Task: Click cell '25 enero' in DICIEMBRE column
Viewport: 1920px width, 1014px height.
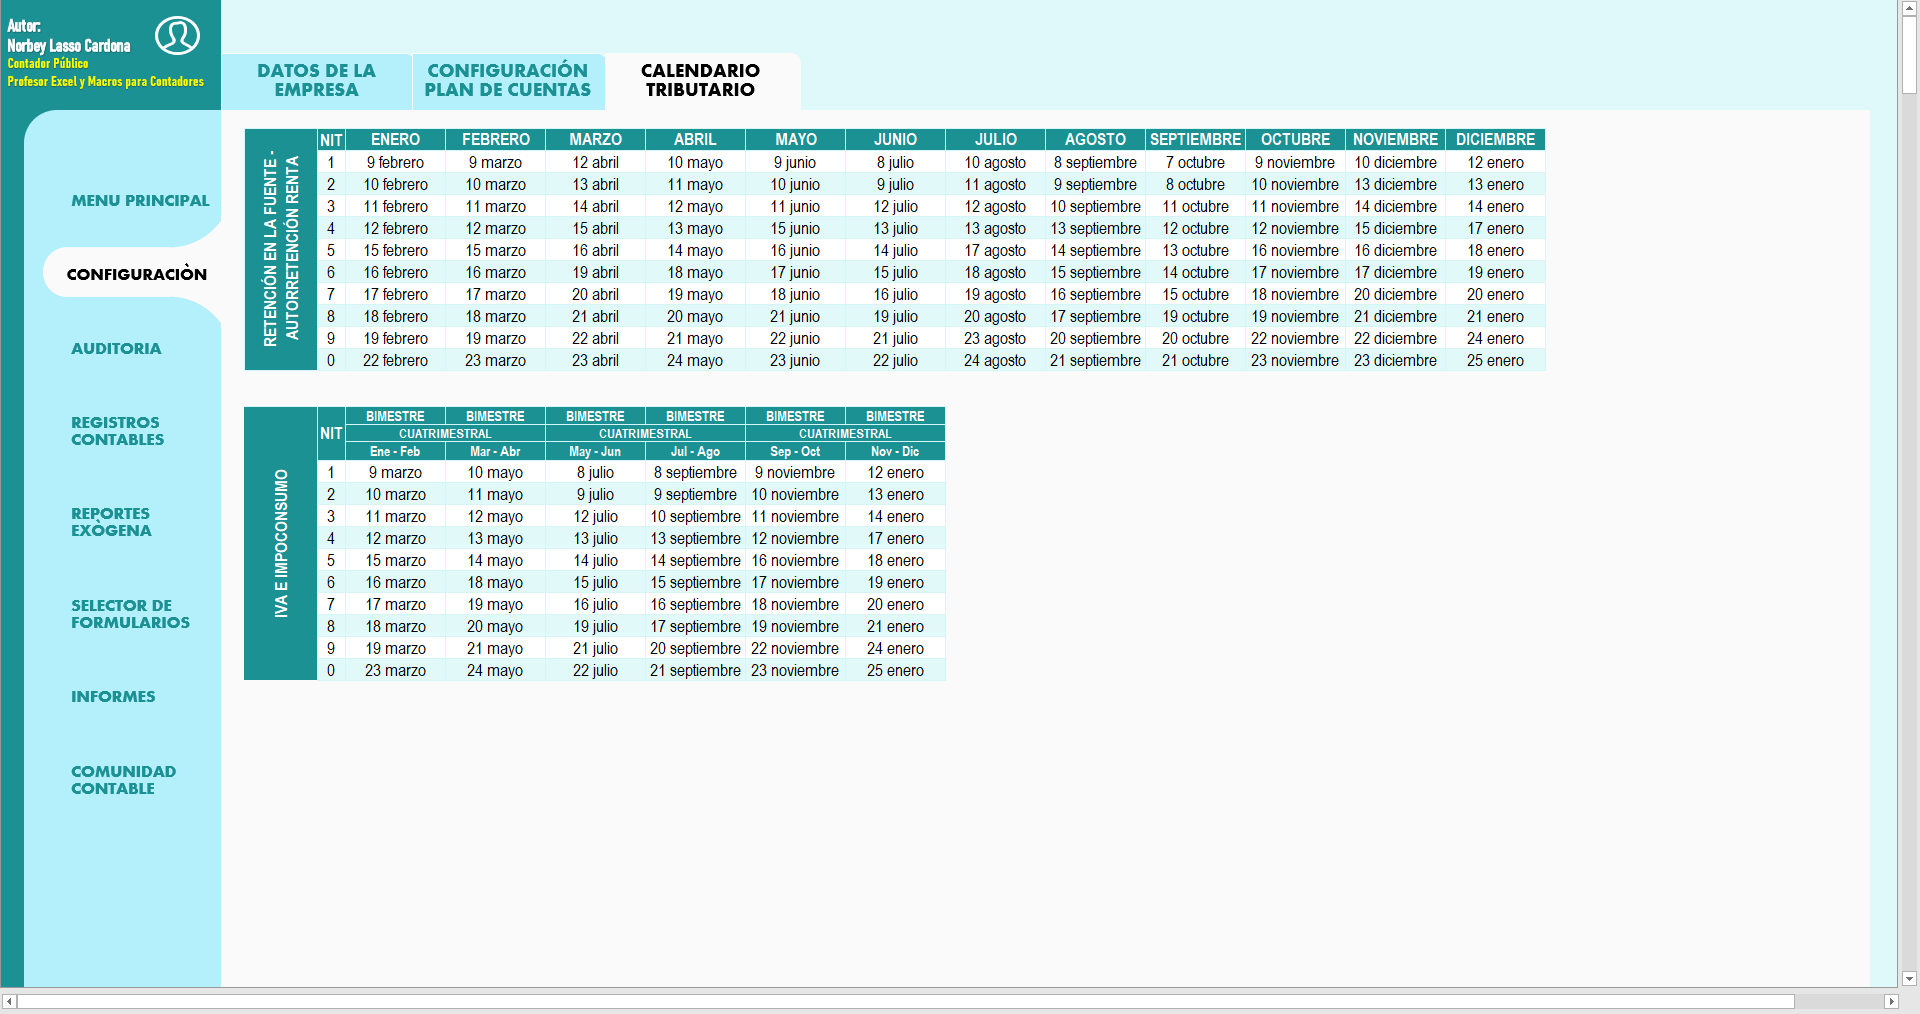Action: point(1495,360)
